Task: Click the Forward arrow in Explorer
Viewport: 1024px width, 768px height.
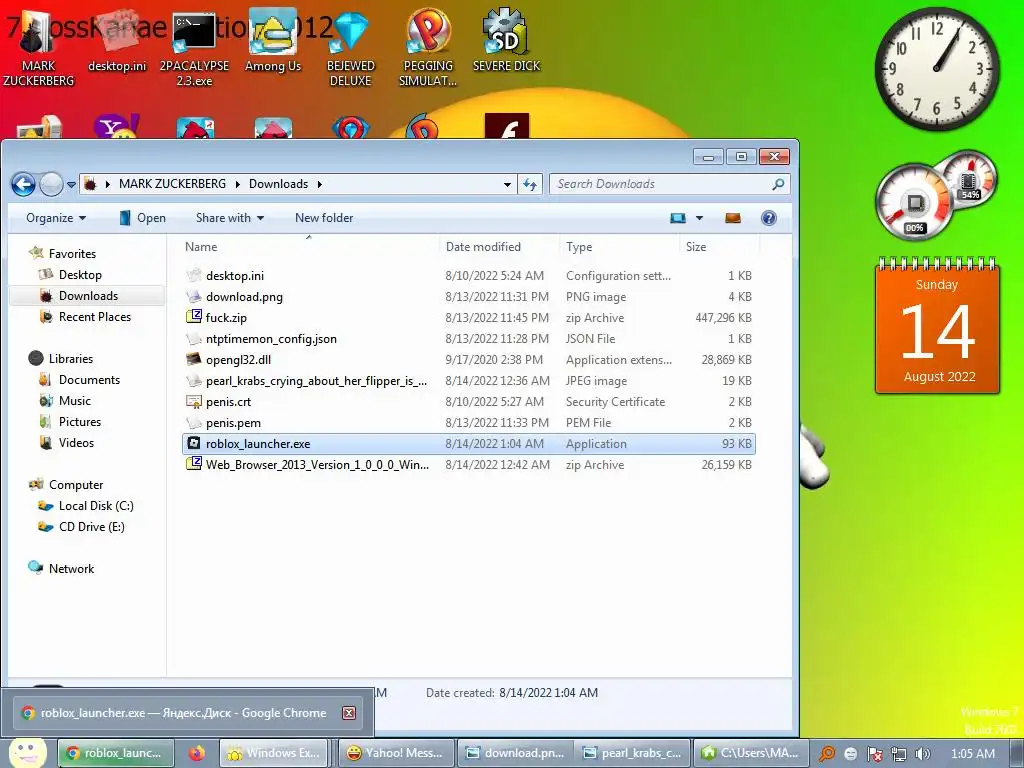Action: point(51,185)
